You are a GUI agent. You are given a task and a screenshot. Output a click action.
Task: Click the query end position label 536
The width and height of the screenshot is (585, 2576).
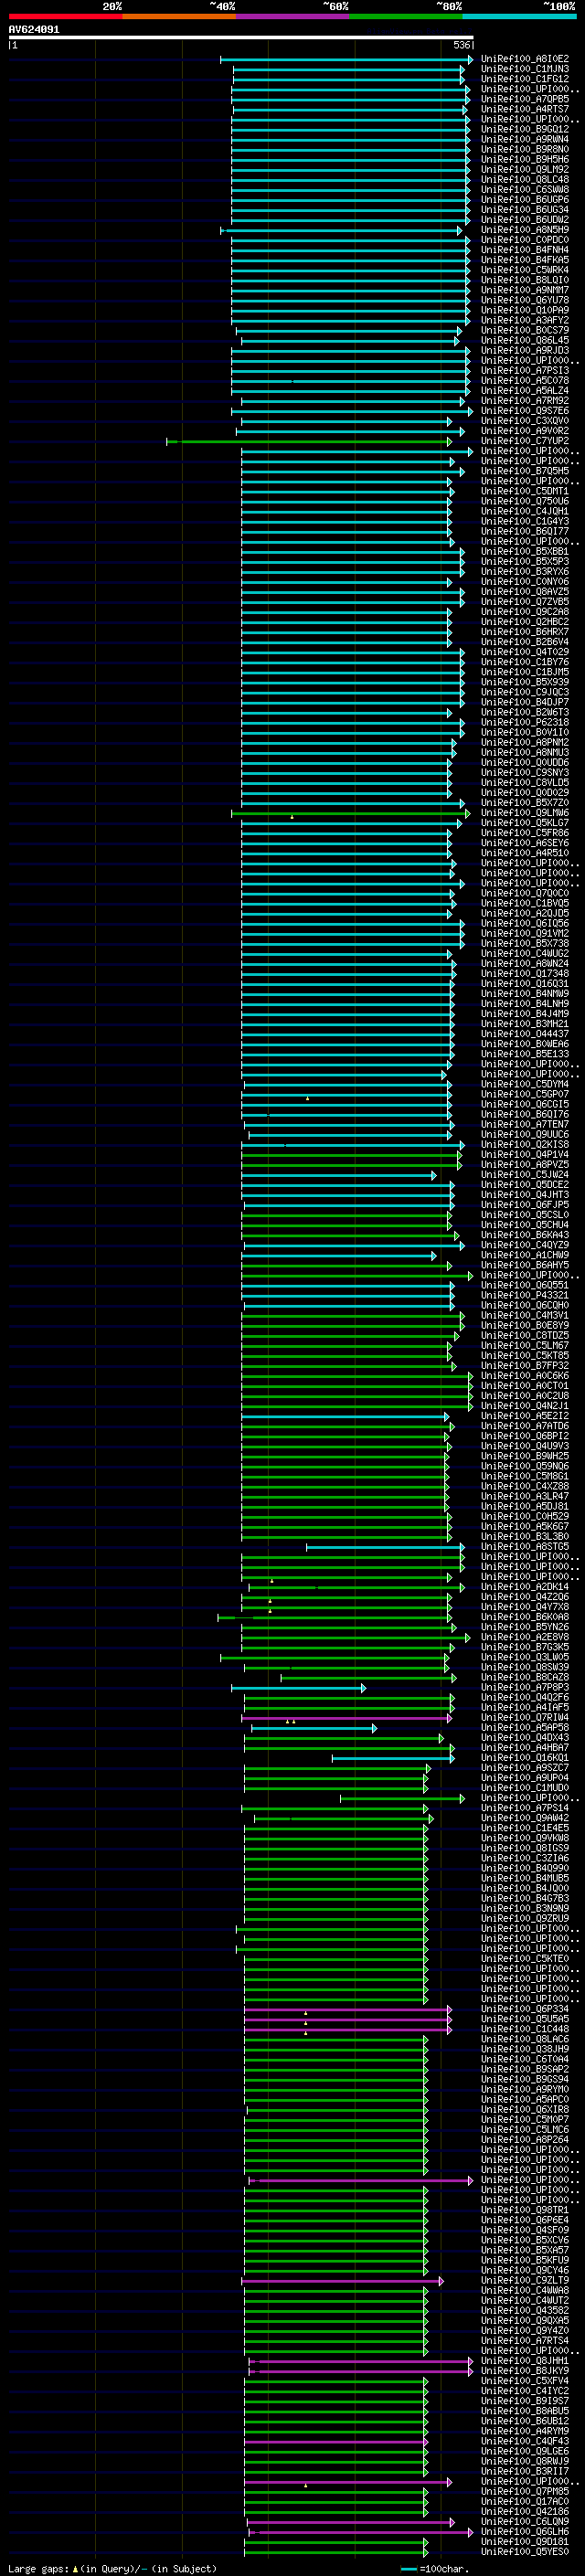461,45
